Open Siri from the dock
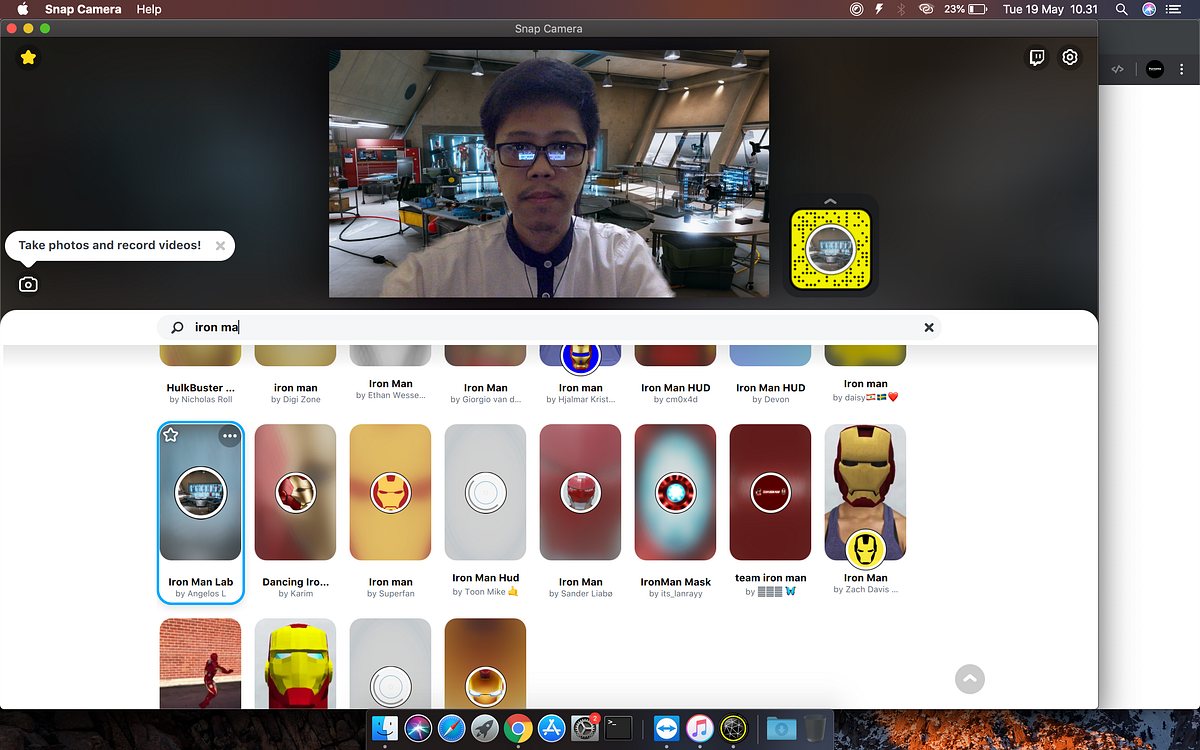The width and height of the screenshot is (1200, 750). coord(418,728)
